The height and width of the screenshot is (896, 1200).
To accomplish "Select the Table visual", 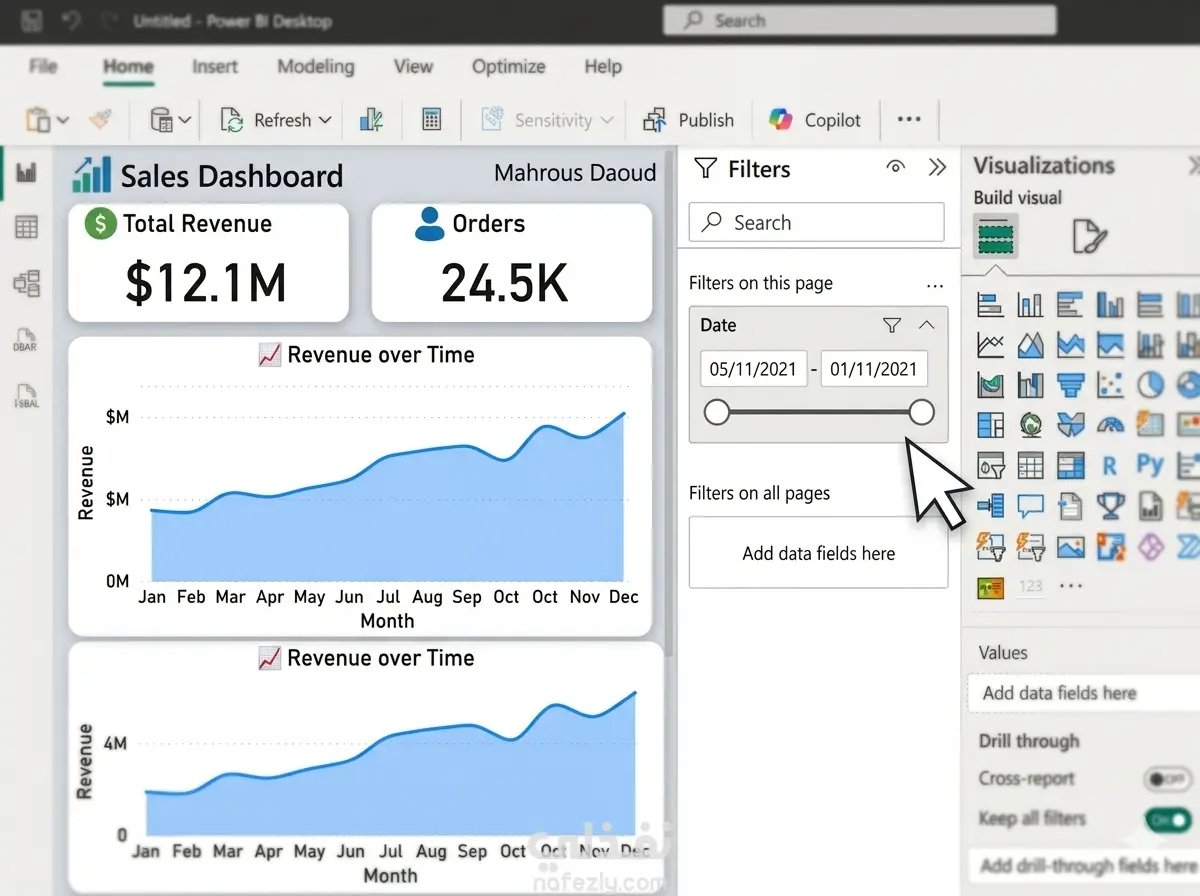I will [x=1031, y=465].
